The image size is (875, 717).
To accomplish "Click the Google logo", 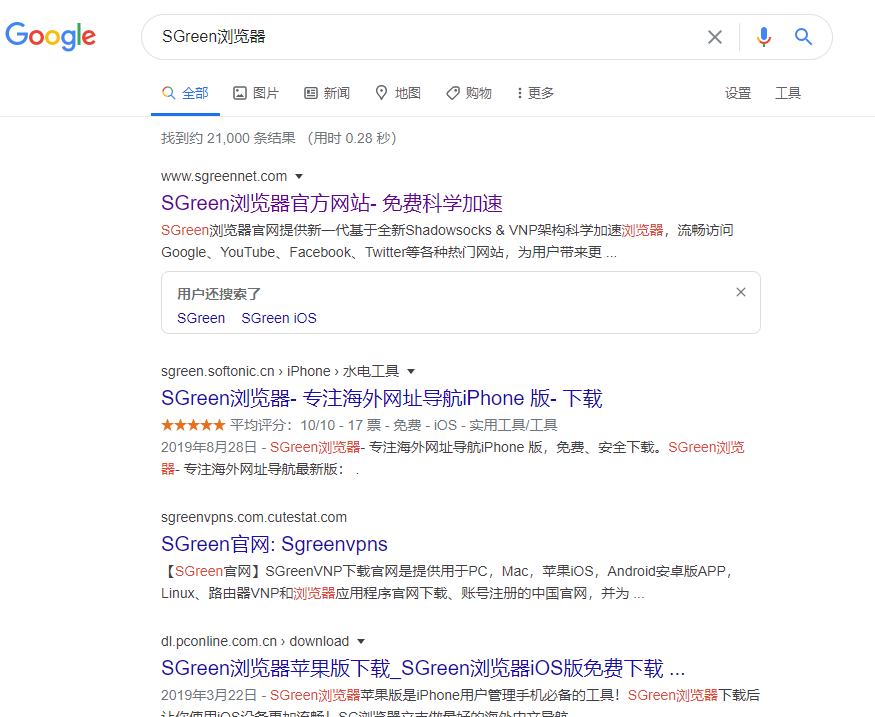I will pyautogui.click(x=51, y=37).
